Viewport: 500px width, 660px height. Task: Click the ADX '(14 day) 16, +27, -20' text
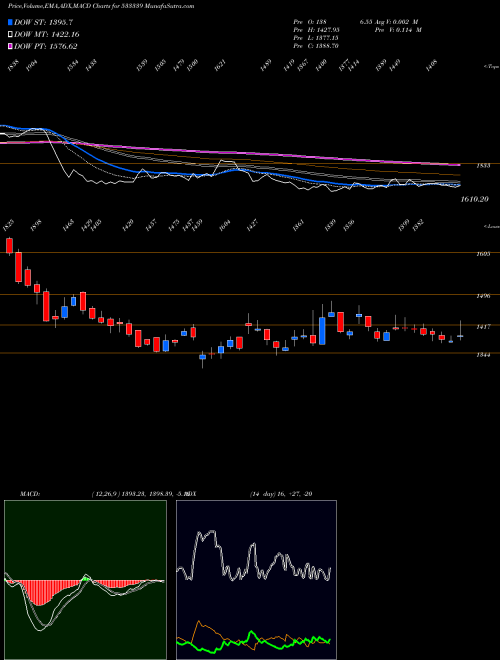point(281,494)
